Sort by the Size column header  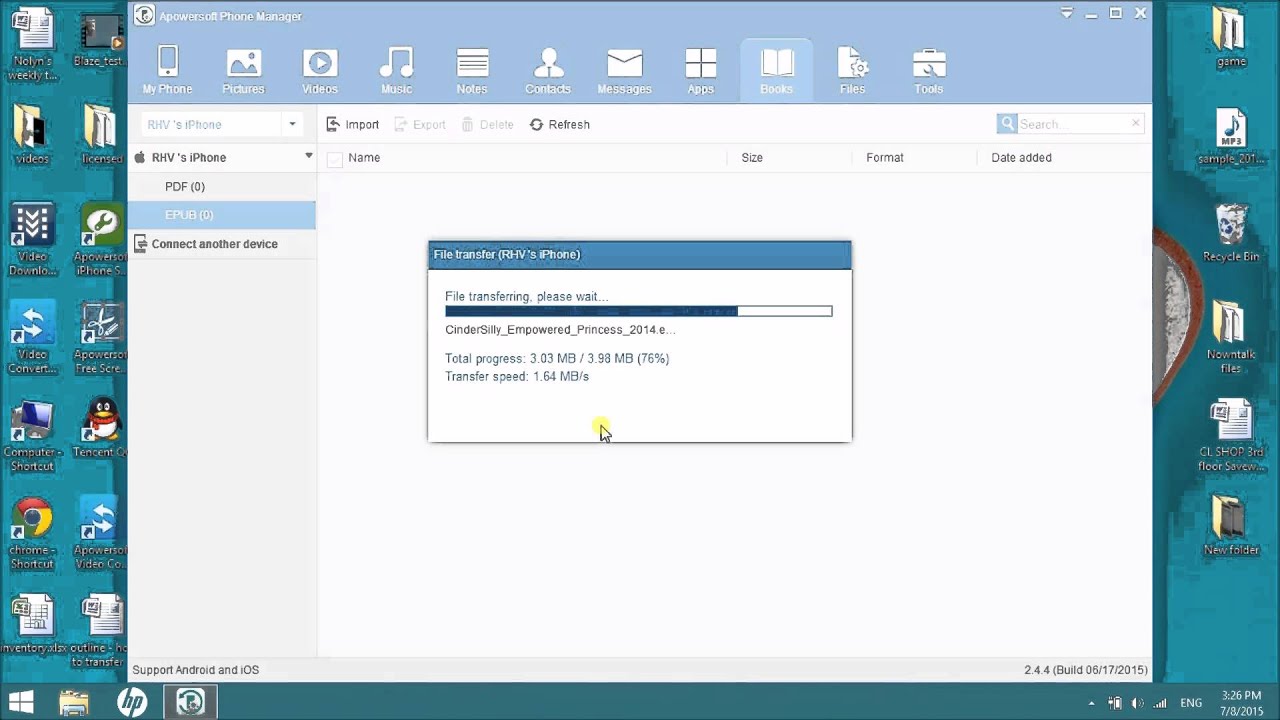coord(752,158)
